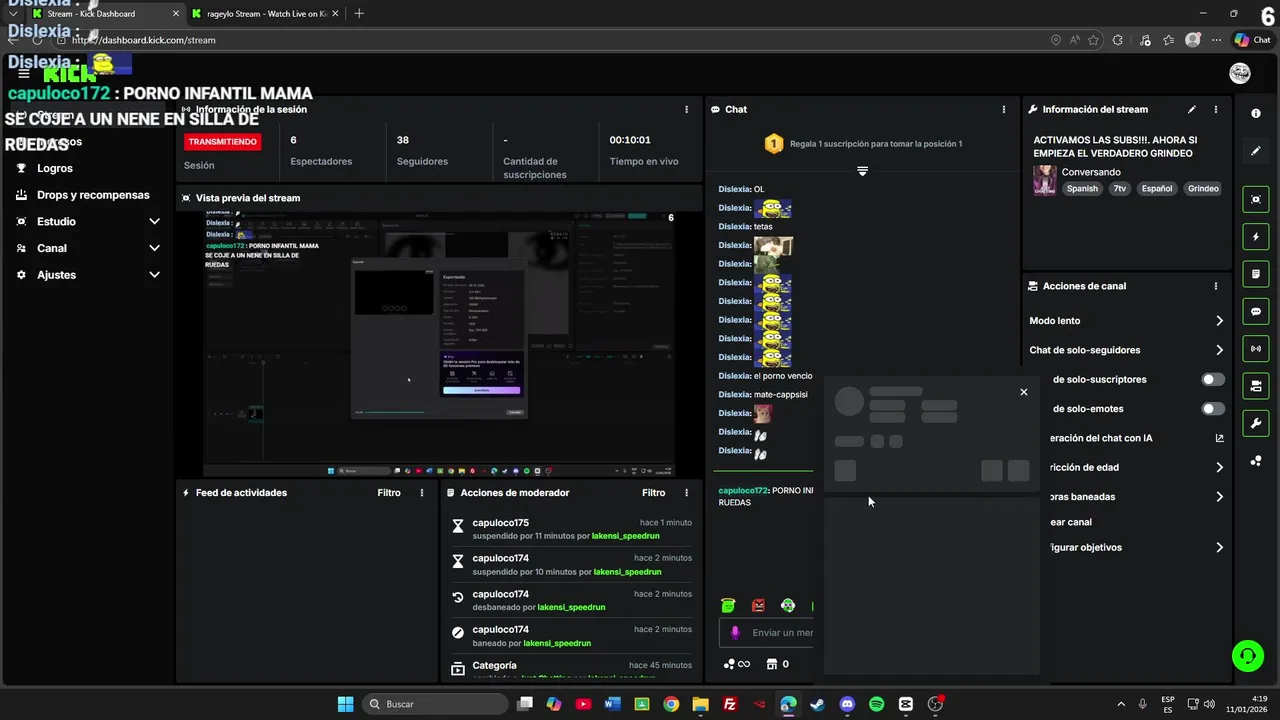Open the profile avatar menu
Image resolution: width=1280 pixels, height=720 pixels.
pyautogui.click(x=1240, y=74)
